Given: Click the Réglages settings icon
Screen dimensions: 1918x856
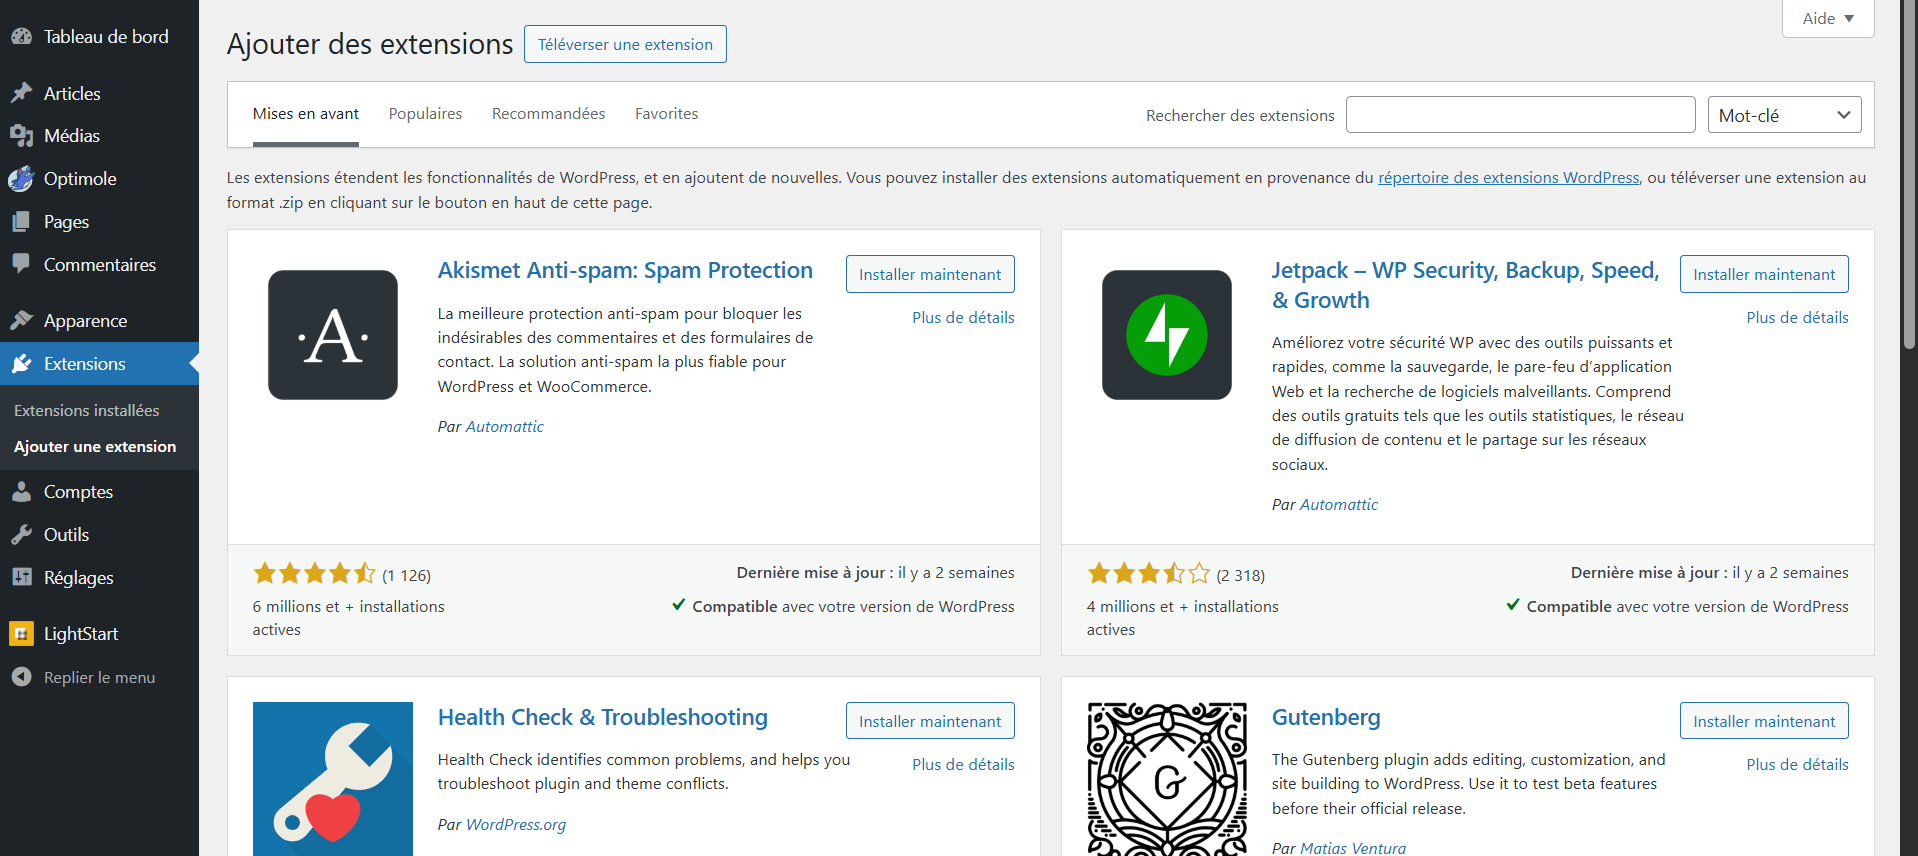Looking at the screenshot, I should coord(22,577).
